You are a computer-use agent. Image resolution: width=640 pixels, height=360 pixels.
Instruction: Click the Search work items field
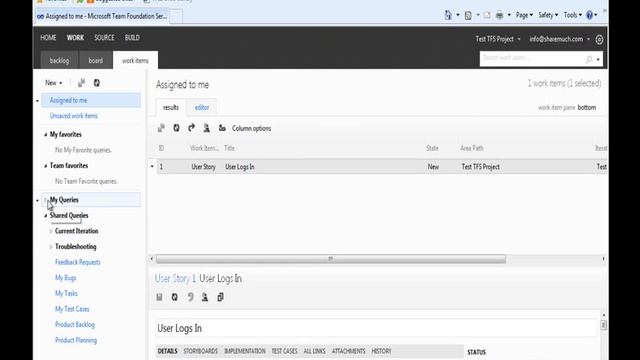click(x=532, y=58)
